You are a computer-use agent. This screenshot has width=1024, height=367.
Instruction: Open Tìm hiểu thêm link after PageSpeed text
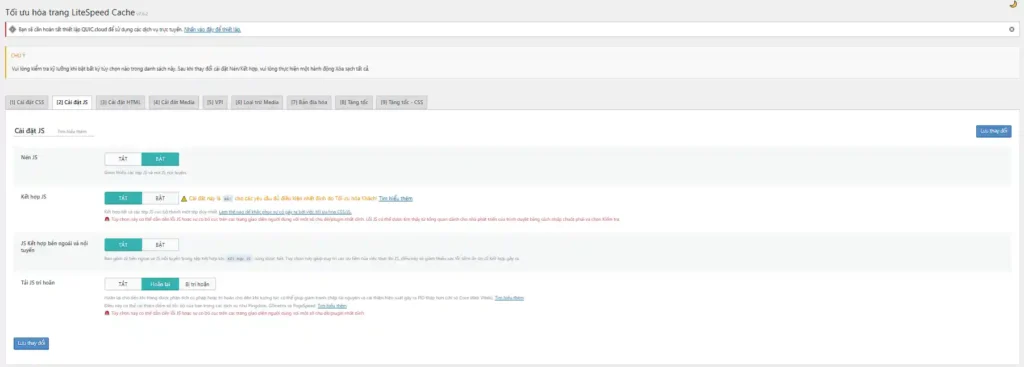[x=332, y=306]
